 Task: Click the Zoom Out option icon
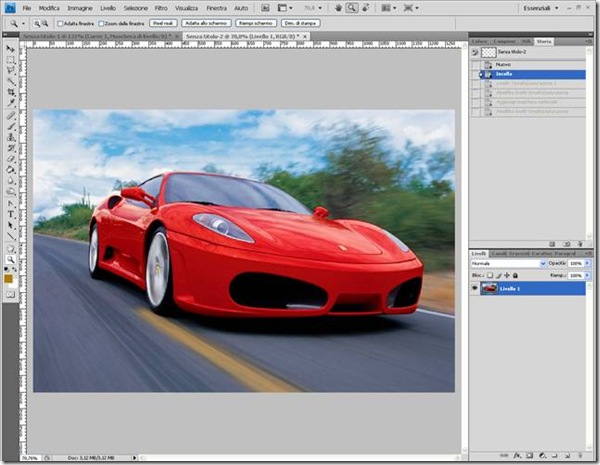coord(45,24)
